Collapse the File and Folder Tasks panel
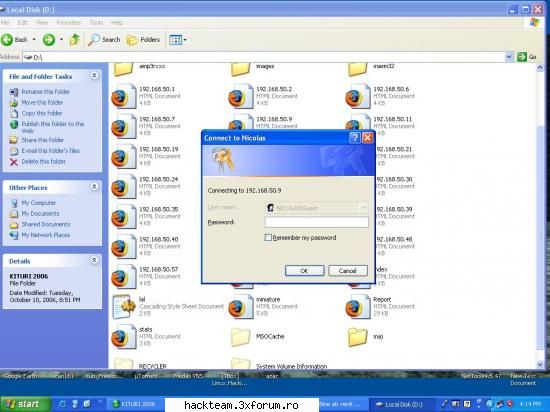Viewport: 550px width, 412px height. [x=94, y=75]
